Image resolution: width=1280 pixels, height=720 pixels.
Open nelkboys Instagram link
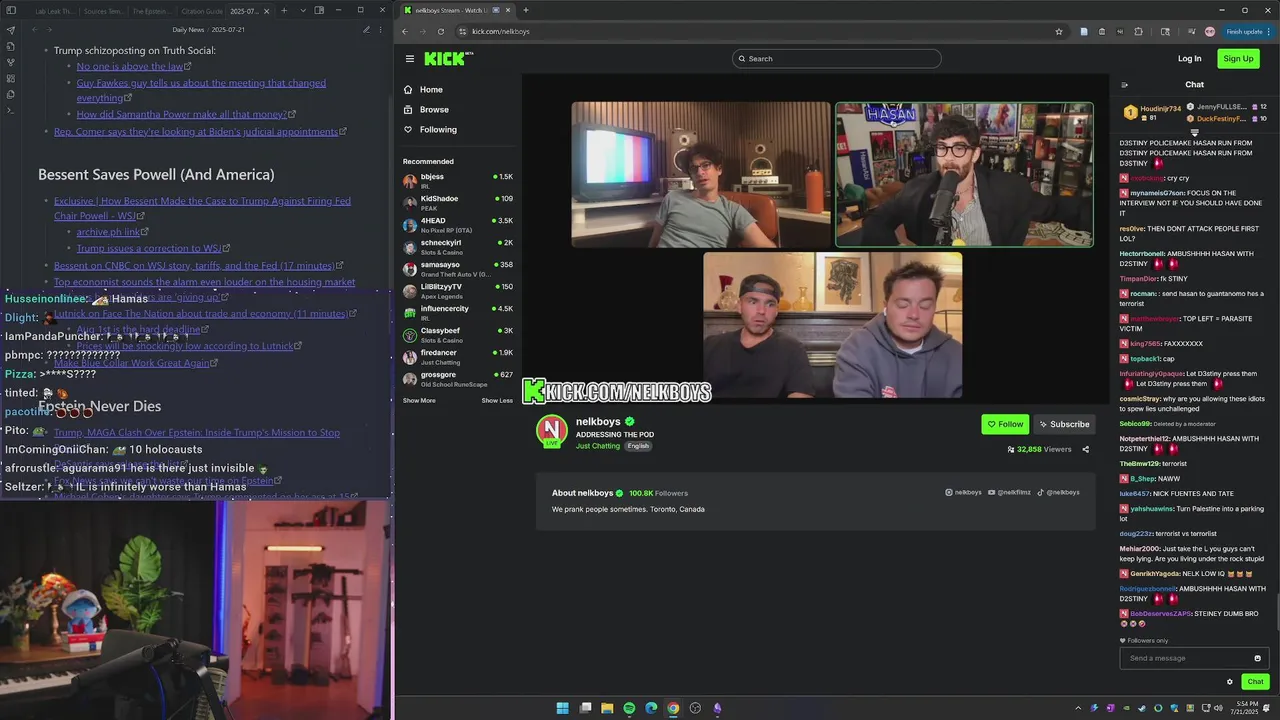click(964, 492)
